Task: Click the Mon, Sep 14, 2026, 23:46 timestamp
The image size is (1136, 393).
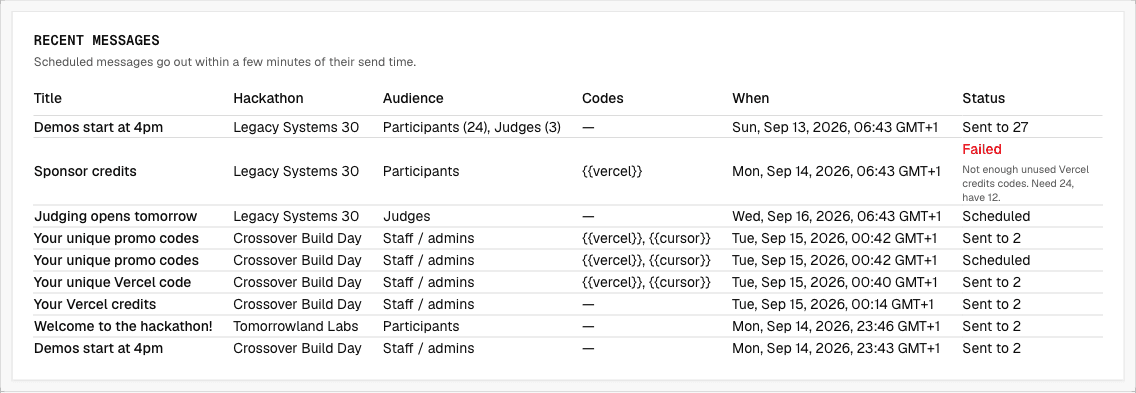Action: [836, 326]
